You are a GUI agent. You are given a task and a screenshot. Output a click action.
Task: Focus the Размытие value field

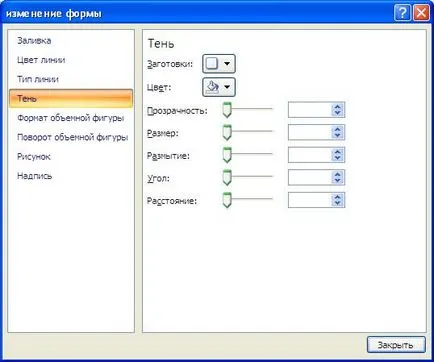pos(310,155)
